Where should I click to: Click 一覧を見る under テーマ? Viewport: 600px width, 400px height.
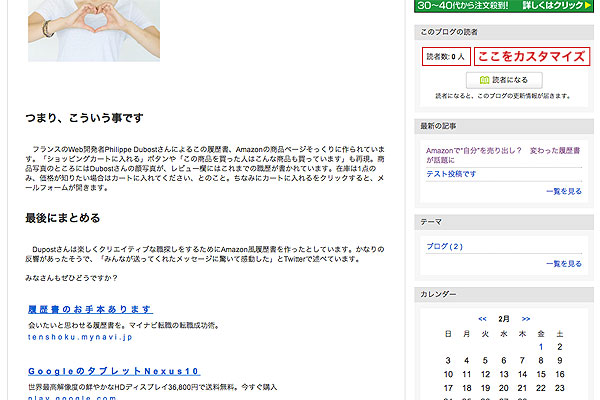click(564, 263)
